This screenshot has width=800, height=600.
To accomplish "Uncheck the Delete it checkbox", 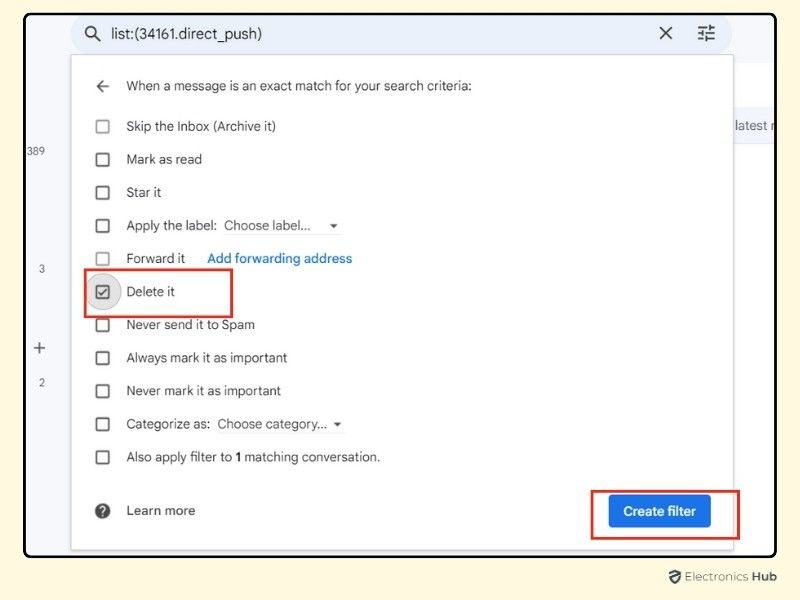I will [x=103, y=292].
